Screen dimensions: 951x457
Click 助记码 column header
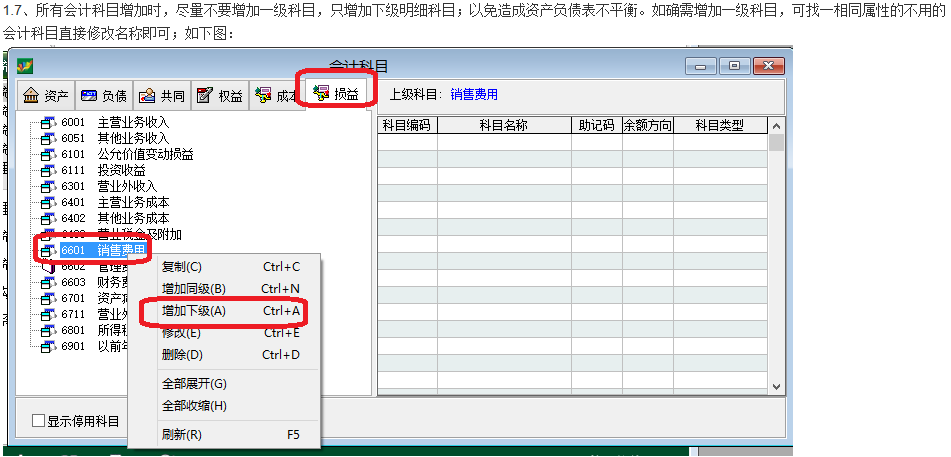click(x=597, y=126)
